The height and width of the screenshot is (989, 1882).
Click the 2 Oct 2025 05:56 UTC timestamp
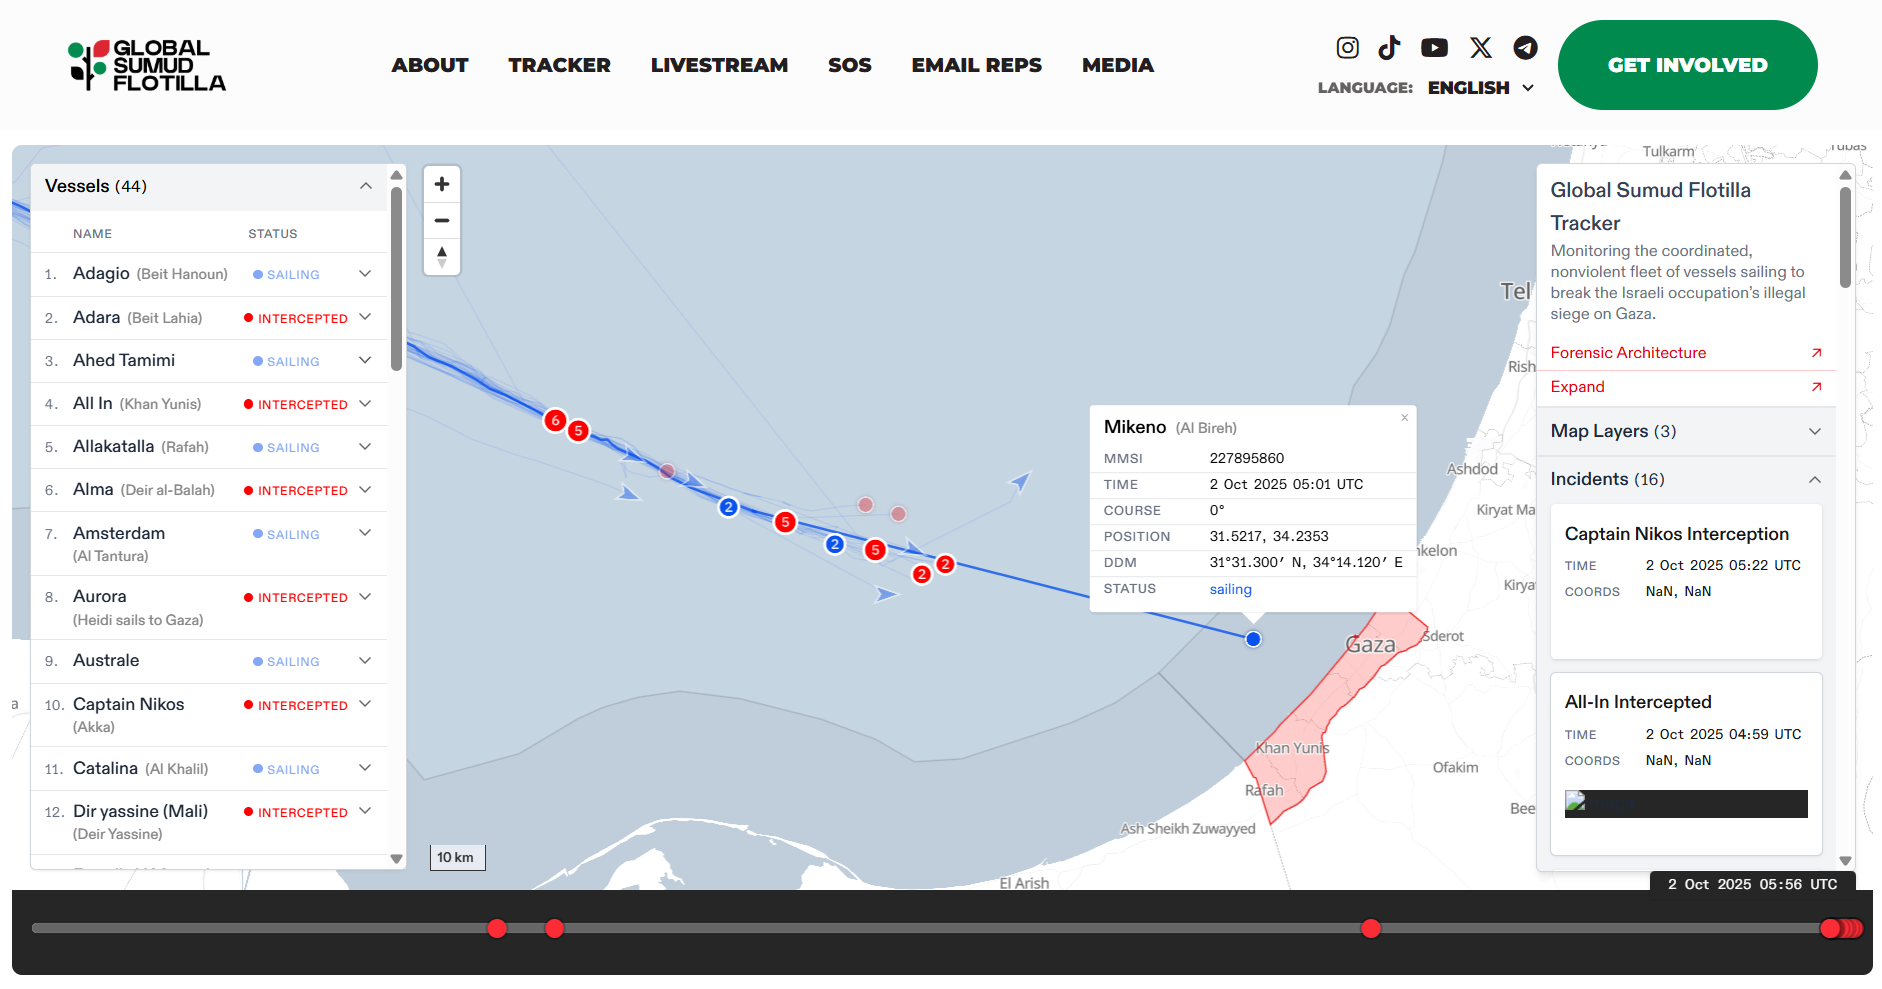[x=1752, y=884]
